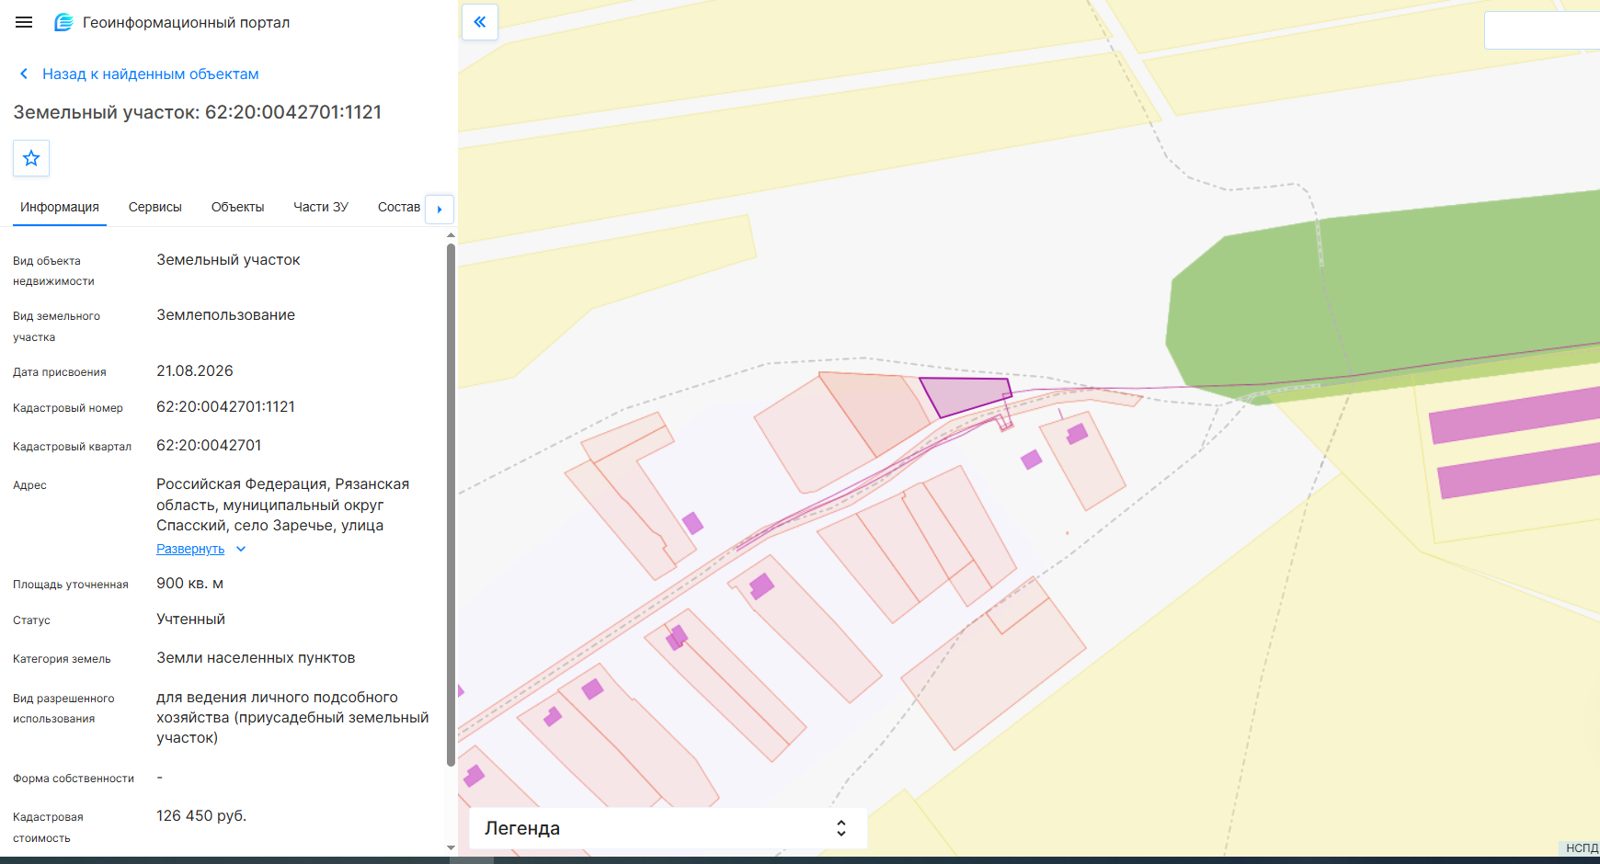The image size is (1600, 864).
Task: Click cadastral cost 126 450 руб.
Action: pyautogui.click(x=201, y=816)
